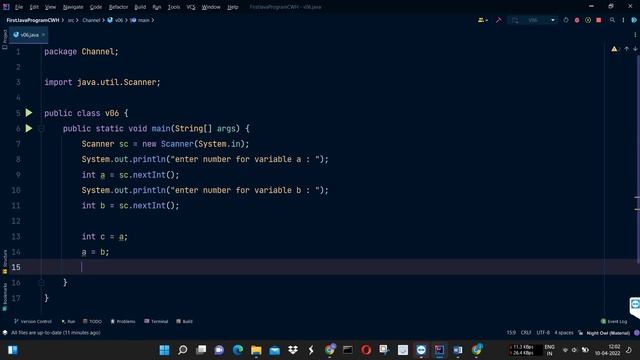Open Windows taskbar Search
The width and height of the screenshot is (640, 360).
183,350
